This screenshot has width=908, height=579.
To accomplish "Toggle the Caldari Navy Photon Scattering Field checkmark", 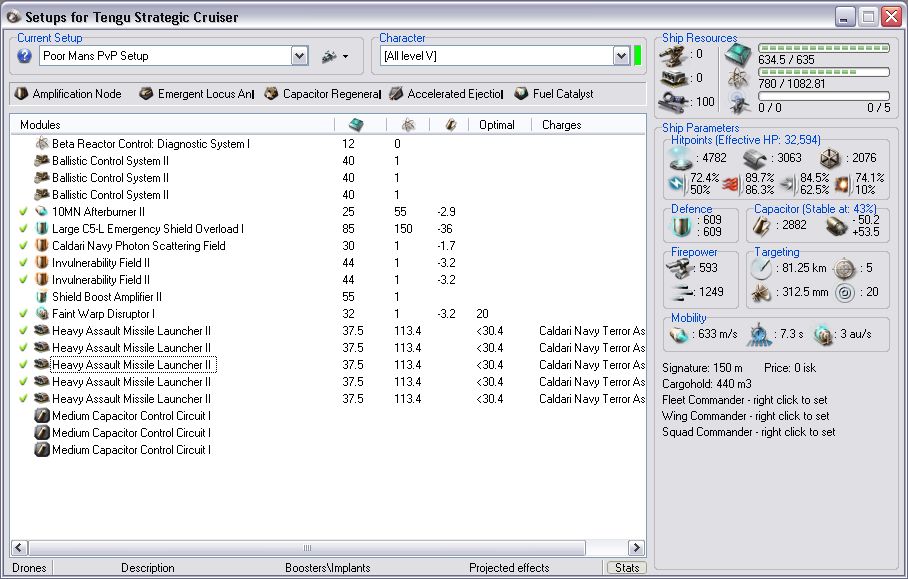I will tap(23, 245).
